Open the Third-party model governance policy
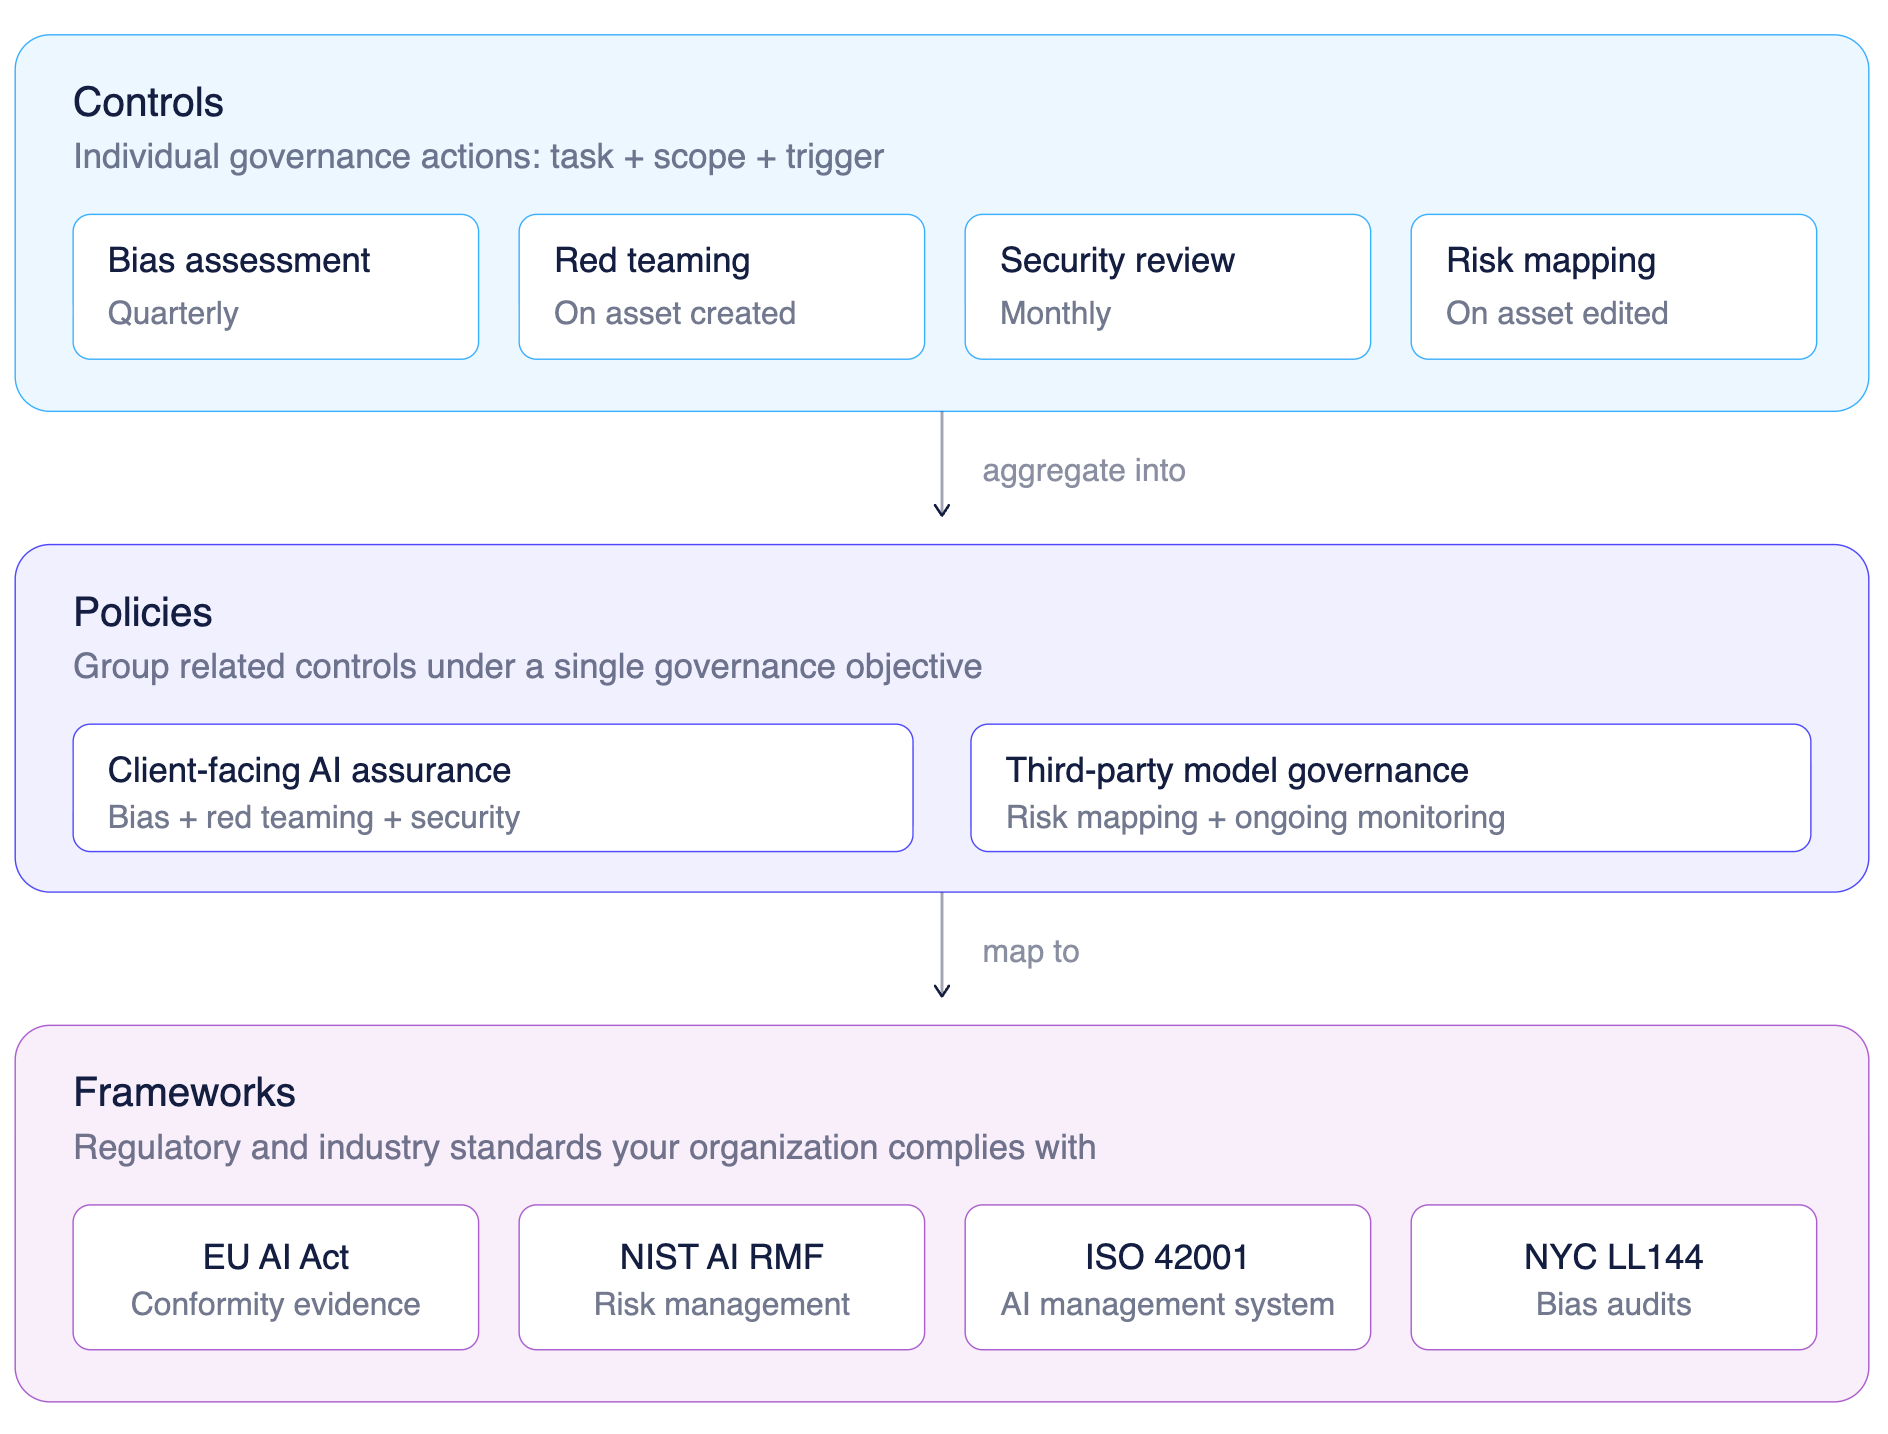This screenshot has height=1434, width=1888. point(1391,788)
